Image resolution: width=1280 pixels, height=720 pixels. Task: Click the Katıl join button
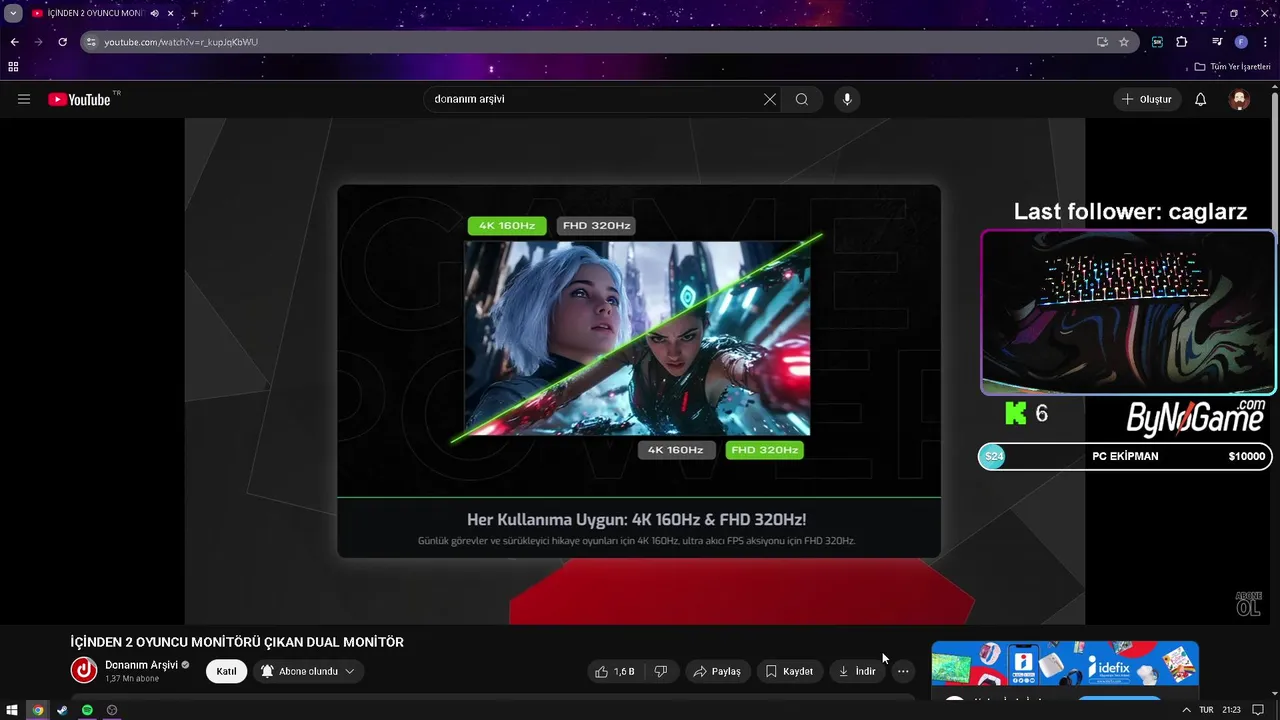226,671
